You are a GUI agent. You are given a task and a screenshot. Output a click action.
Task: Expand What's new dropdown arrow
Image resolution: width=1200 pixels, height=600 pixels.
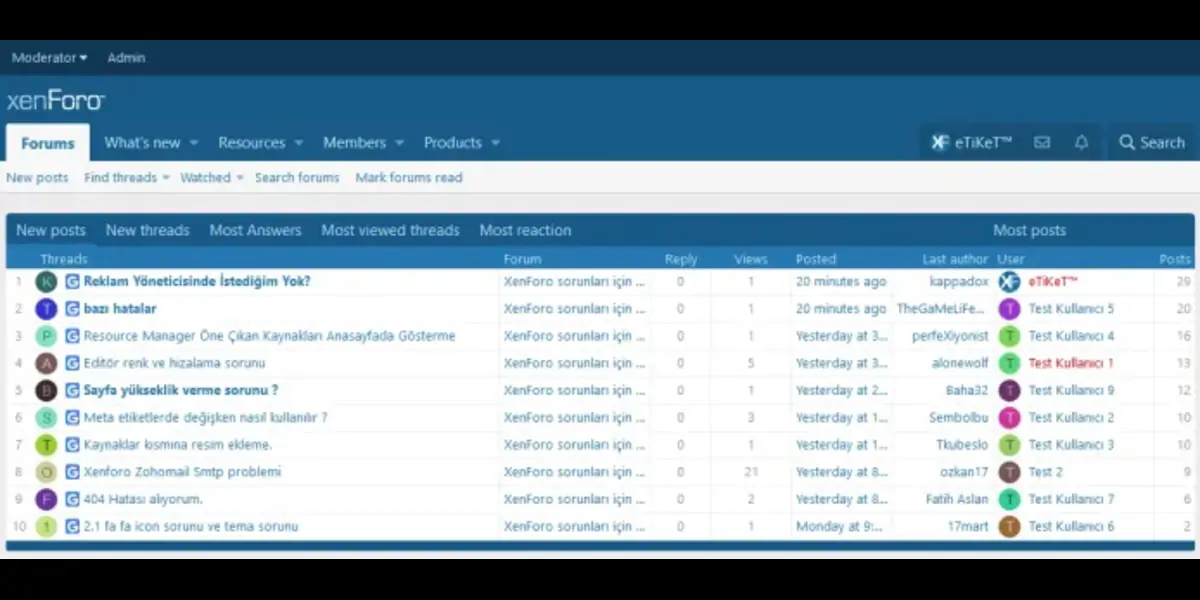pos(194,143)
